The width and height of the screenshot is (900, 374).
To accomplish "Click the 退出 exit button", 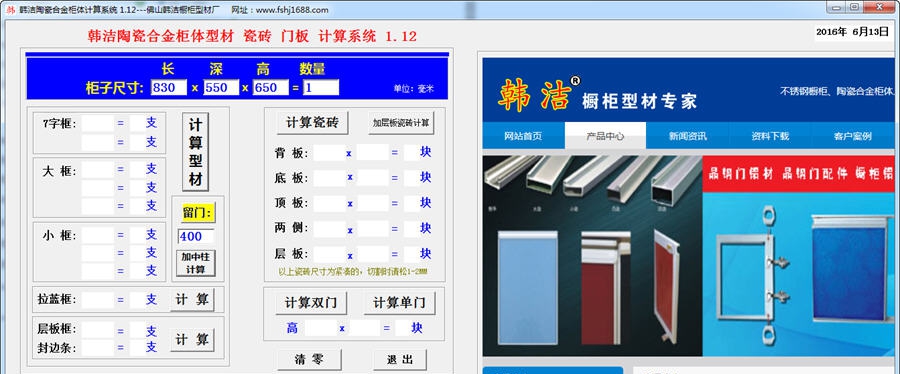I will click(400, 359).
